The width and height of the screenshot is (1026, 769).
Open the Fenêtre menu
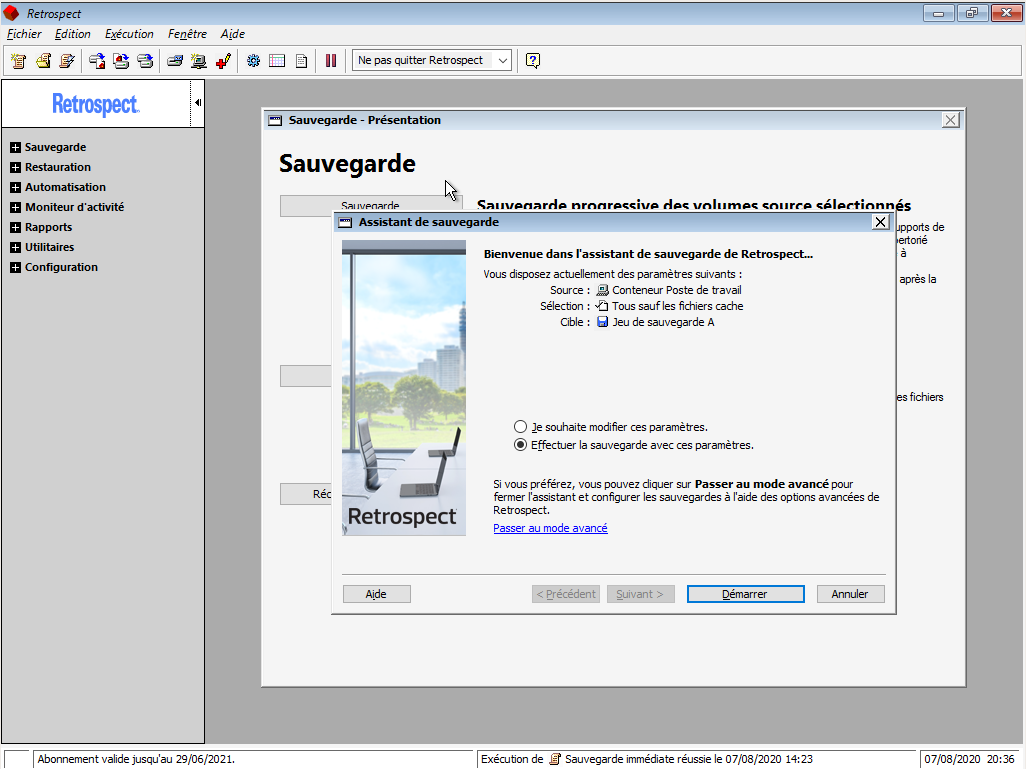[188, 34]
